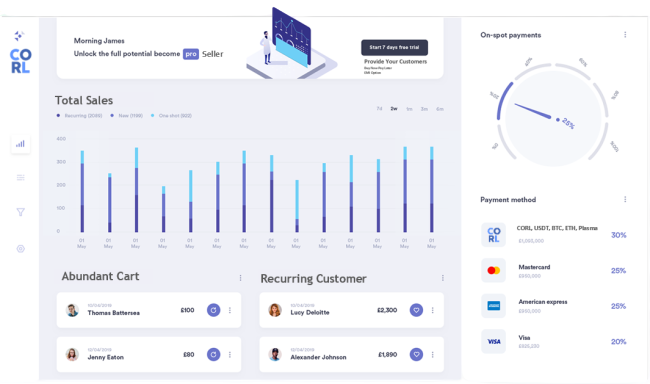
Task: Click the American express payment method name
Action: coord(543,302)
